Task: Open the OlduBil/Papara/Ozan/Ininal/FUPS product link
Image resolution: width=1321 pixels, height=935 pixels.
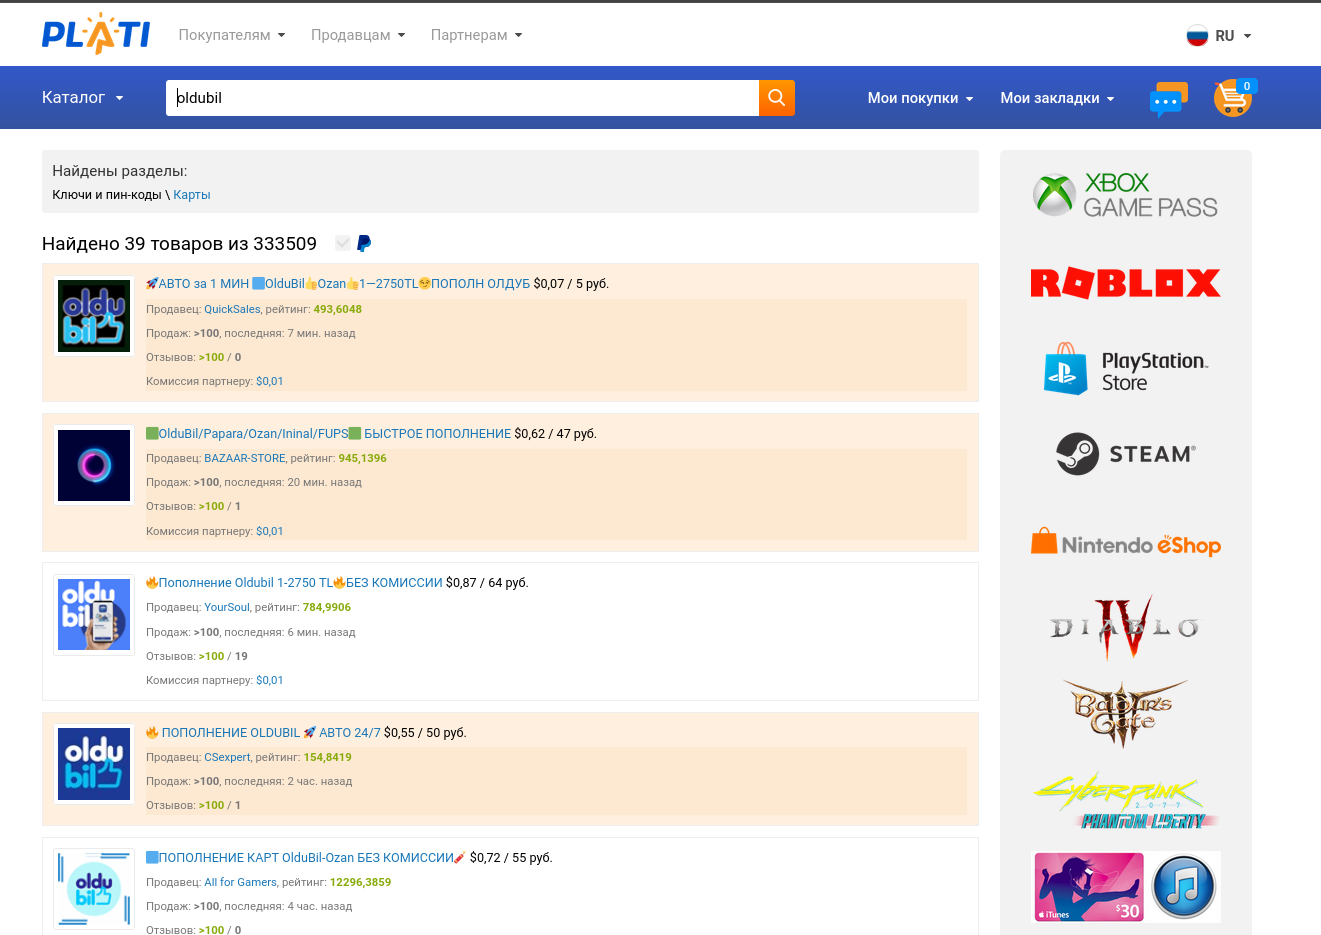Action: point(329,434)
